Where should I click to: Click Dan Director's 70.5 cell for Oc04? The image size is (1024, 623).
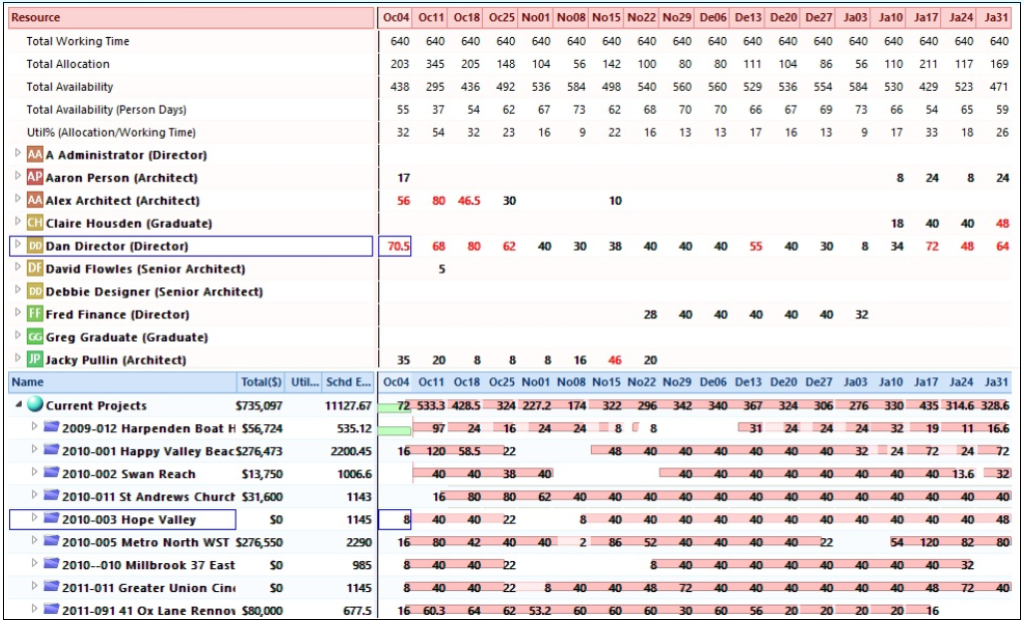tap(396, 246)
